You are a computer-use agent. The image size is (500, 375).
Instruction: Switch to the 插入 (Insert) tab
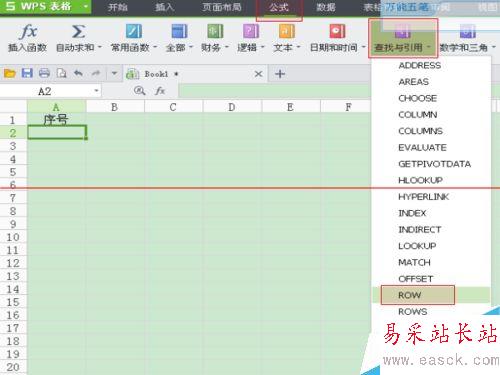pos(164,7)
